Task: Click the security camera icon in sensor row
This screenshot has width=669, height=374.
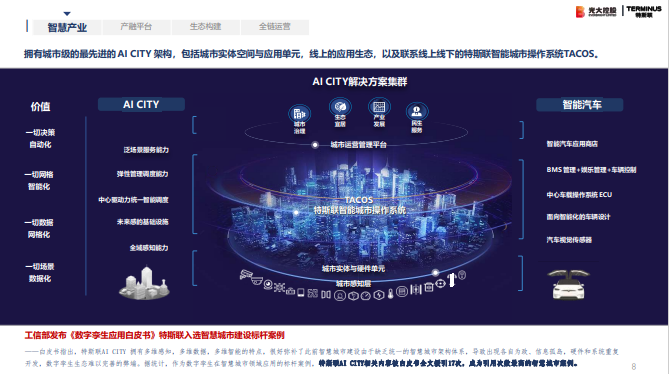Action: (246, 275)
